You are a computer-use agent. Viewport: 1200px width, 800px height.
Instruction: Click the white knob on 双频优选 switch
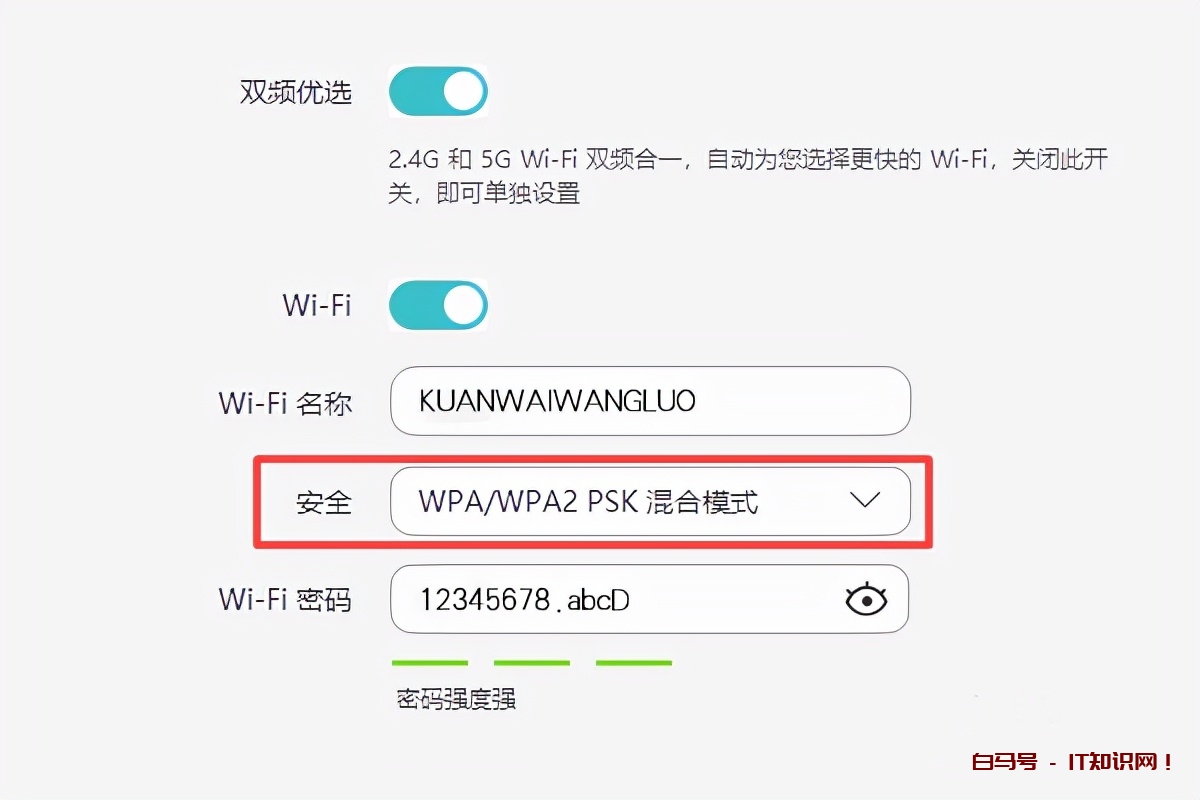[463, 92]
